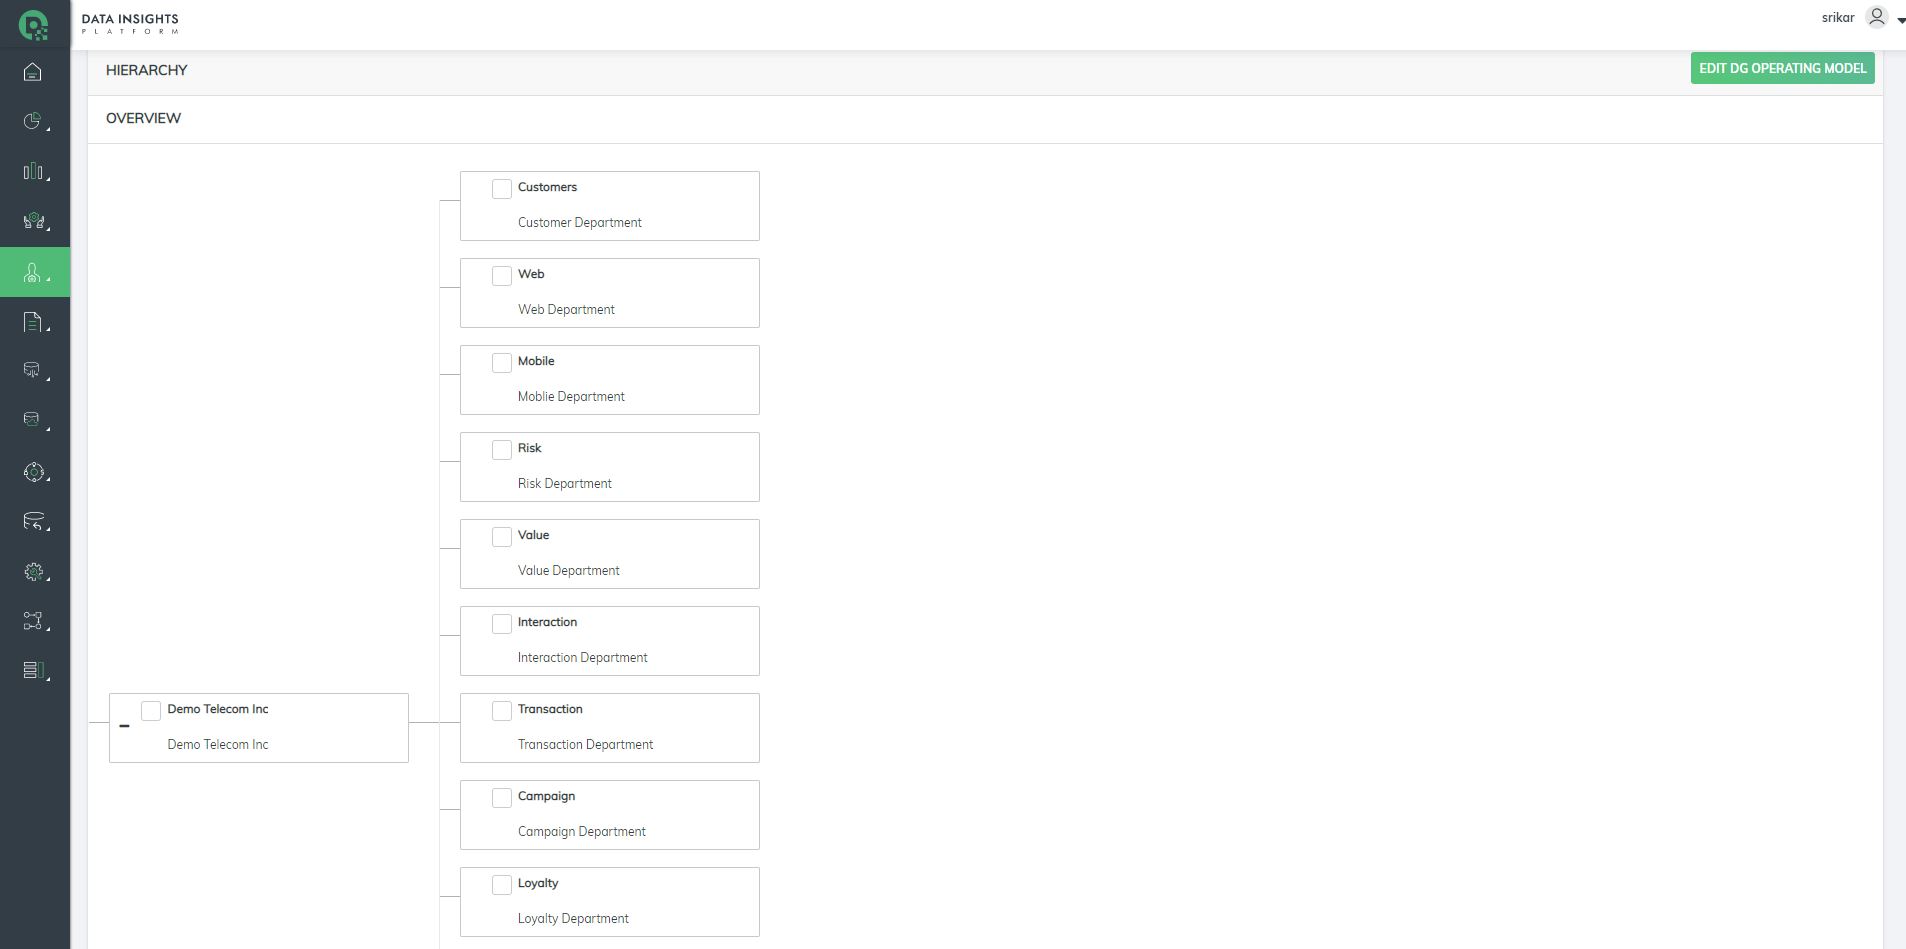The height and width of the screenshot is (949, 1906).
Task: Tick the Interaction checkbox
Action: pos(502,624)
